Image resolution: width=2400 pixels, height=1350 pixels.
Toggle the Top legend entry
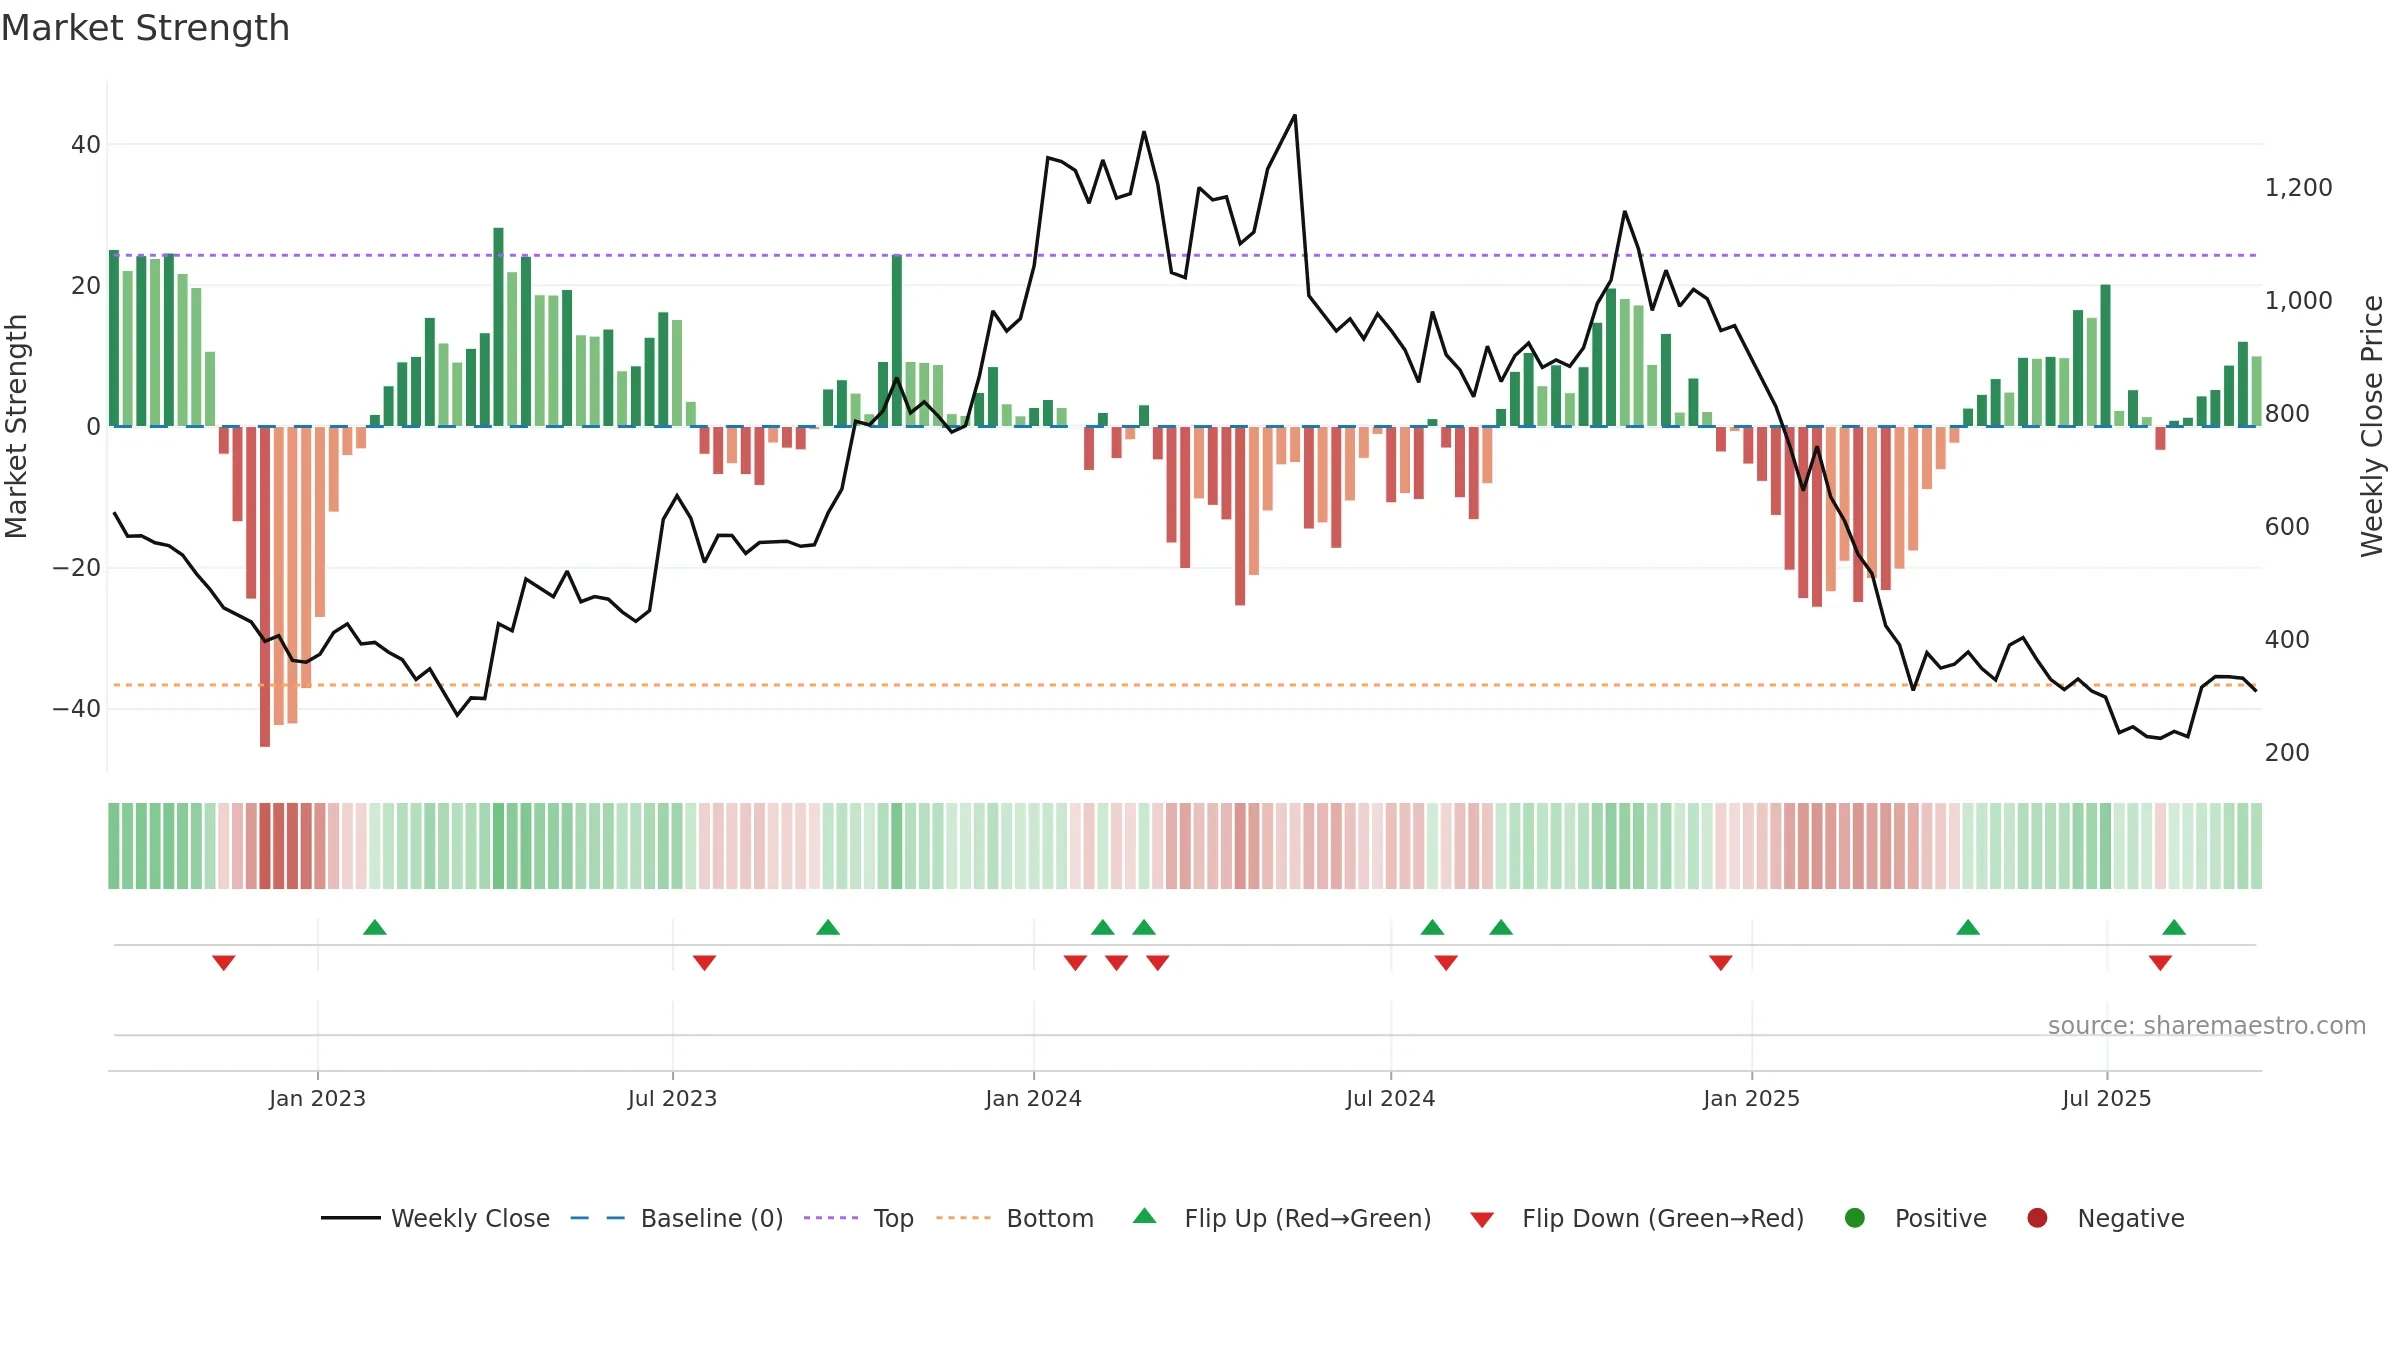coord(858,1218)
